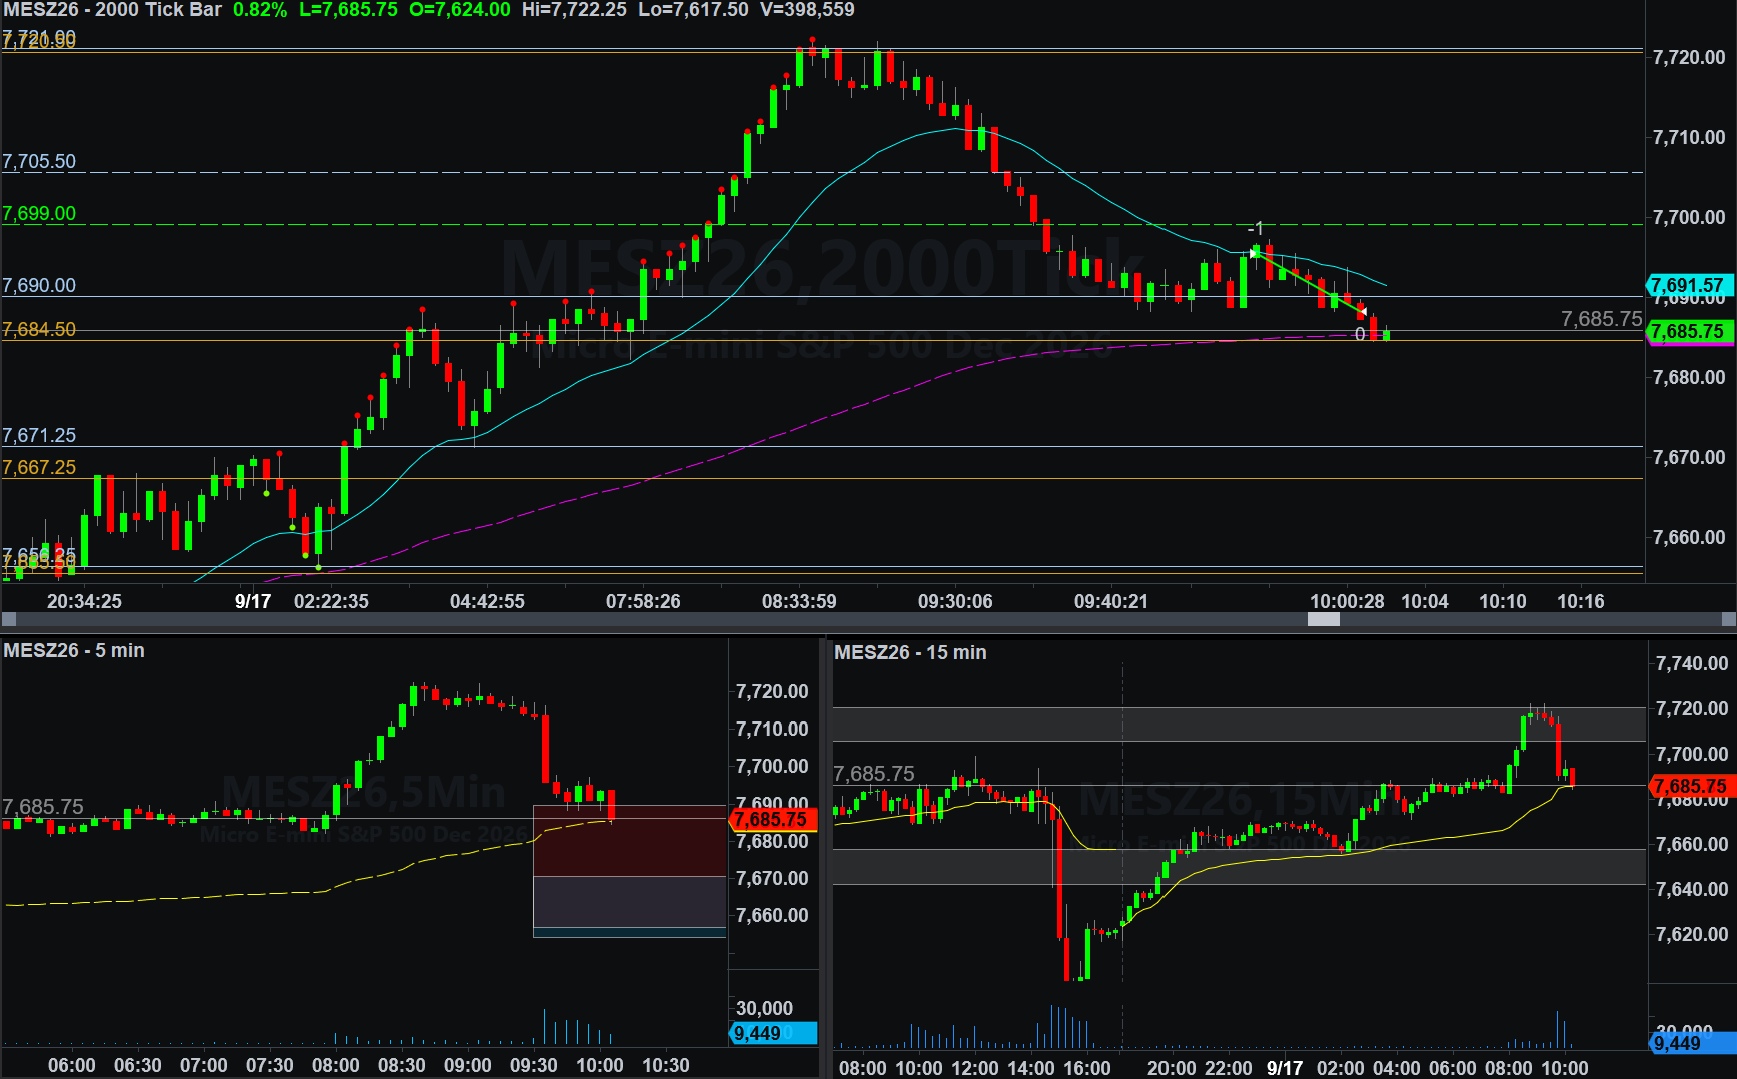Click the red 7,685.75 marker on 5 min chart
Screen dimensions: 1737x1079
pyautogui.click(x=773, y=820)
